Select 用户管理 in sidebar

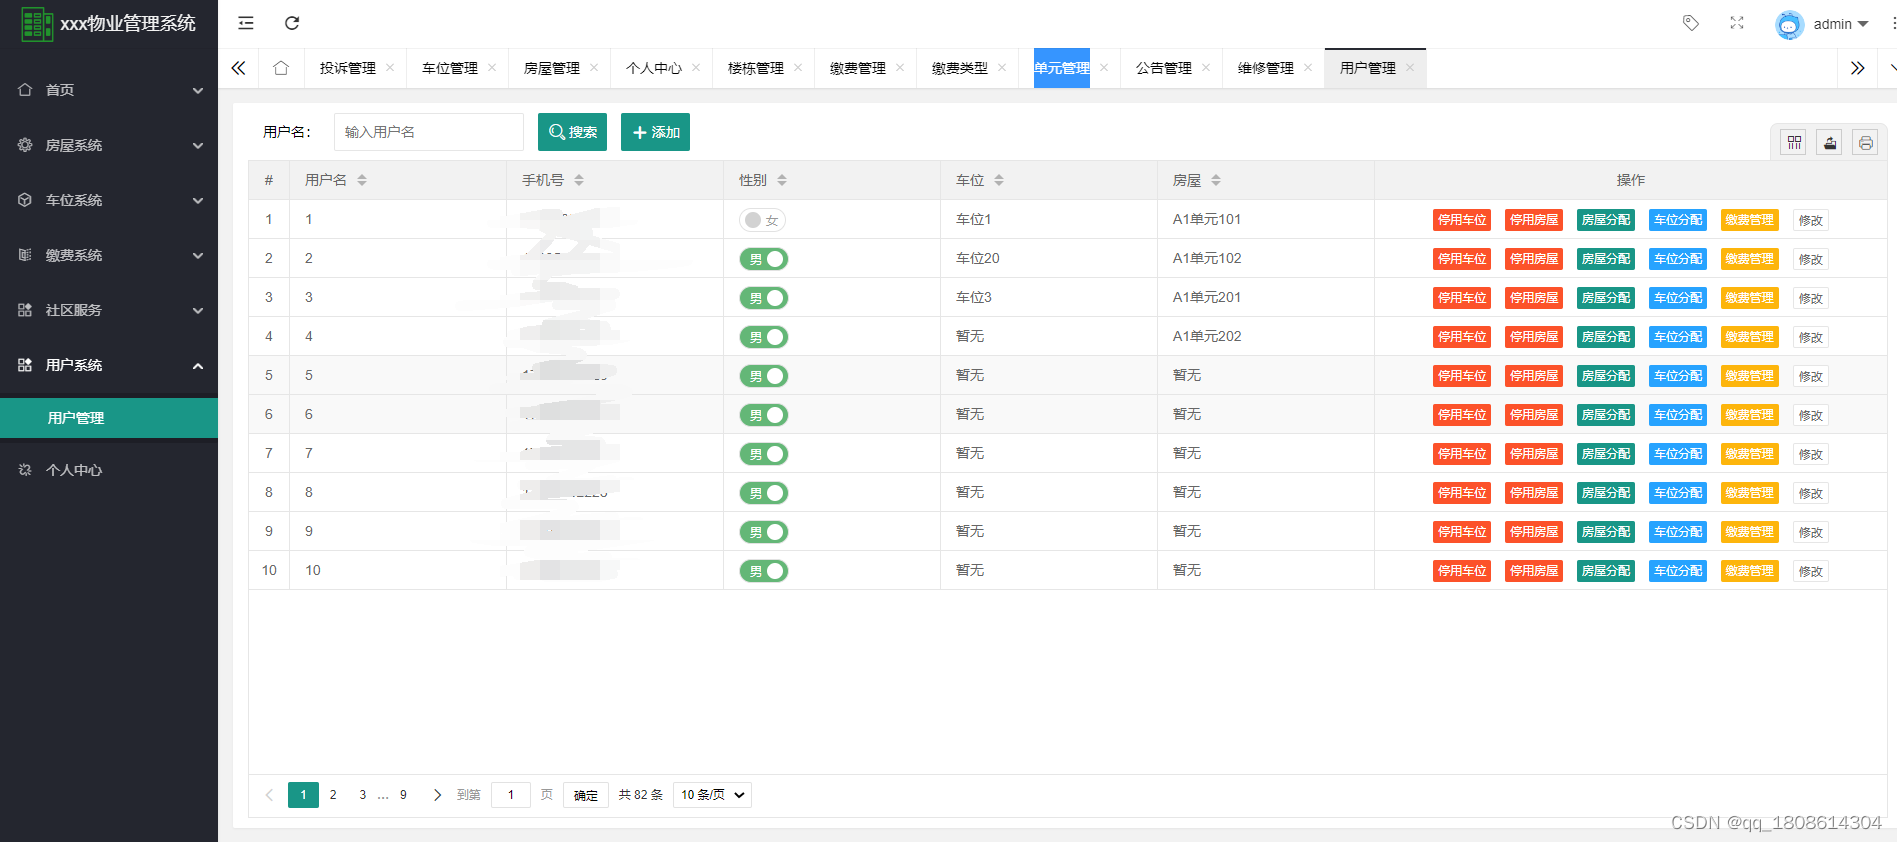coord(109,418)
